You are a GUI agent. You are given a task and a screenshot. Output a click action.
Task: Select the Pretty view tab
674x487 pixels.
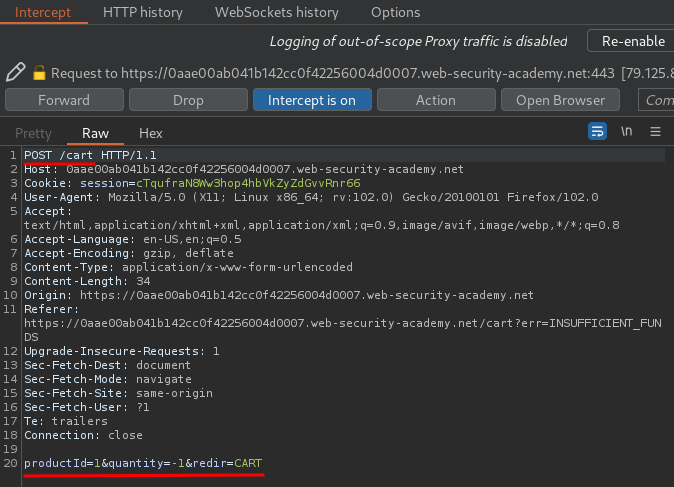tap(33, 133)
